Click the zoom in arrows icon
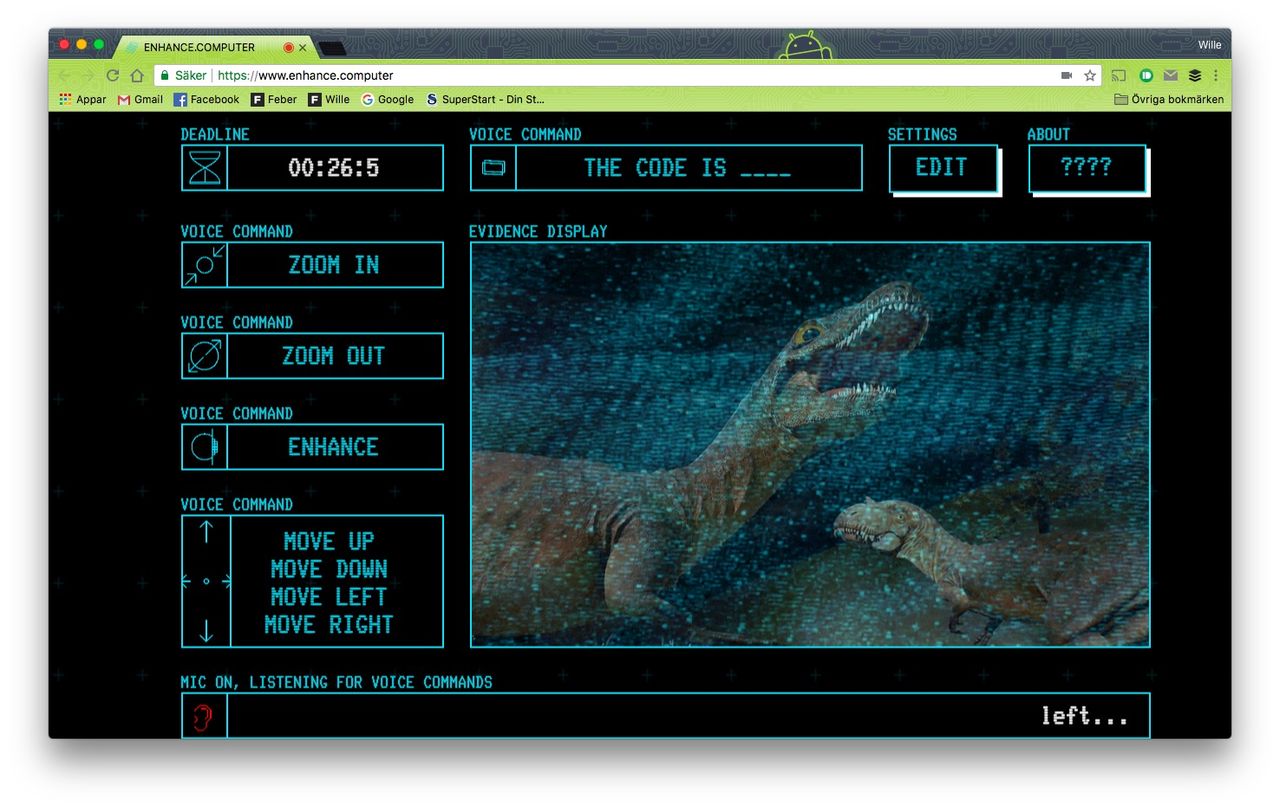Image resolution: width=1280 pixels, height=808 pixels. coord(205,265)
